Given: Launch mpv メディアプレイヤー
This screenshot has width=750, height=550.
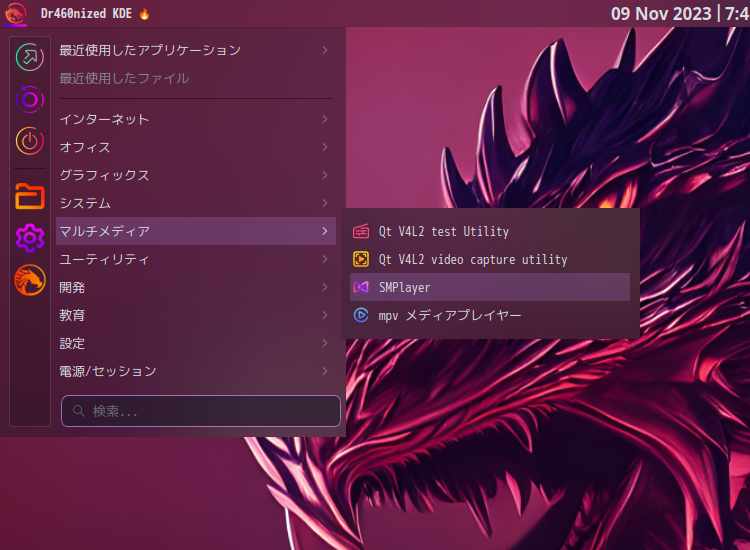Looking at the screenshot, I should (x=490, y=315).
